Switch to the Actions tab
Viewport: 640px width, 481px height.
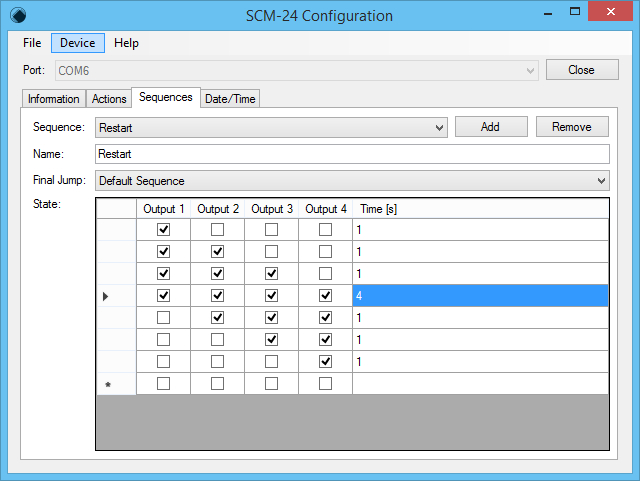[x=109, y=99]
